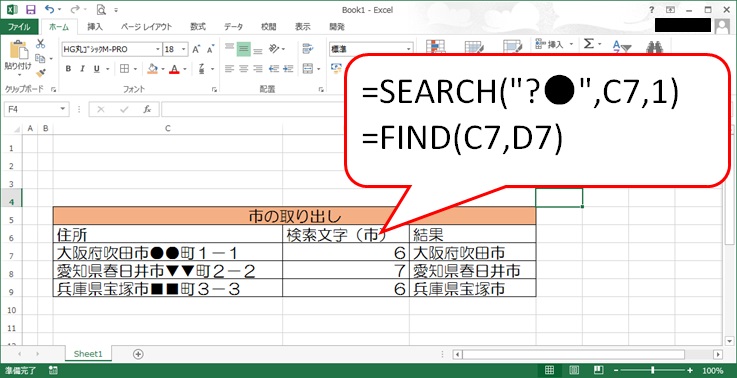Switch to Page Break Preview
The width and height of the screenshot is (737, 378).
coord(598,370)
